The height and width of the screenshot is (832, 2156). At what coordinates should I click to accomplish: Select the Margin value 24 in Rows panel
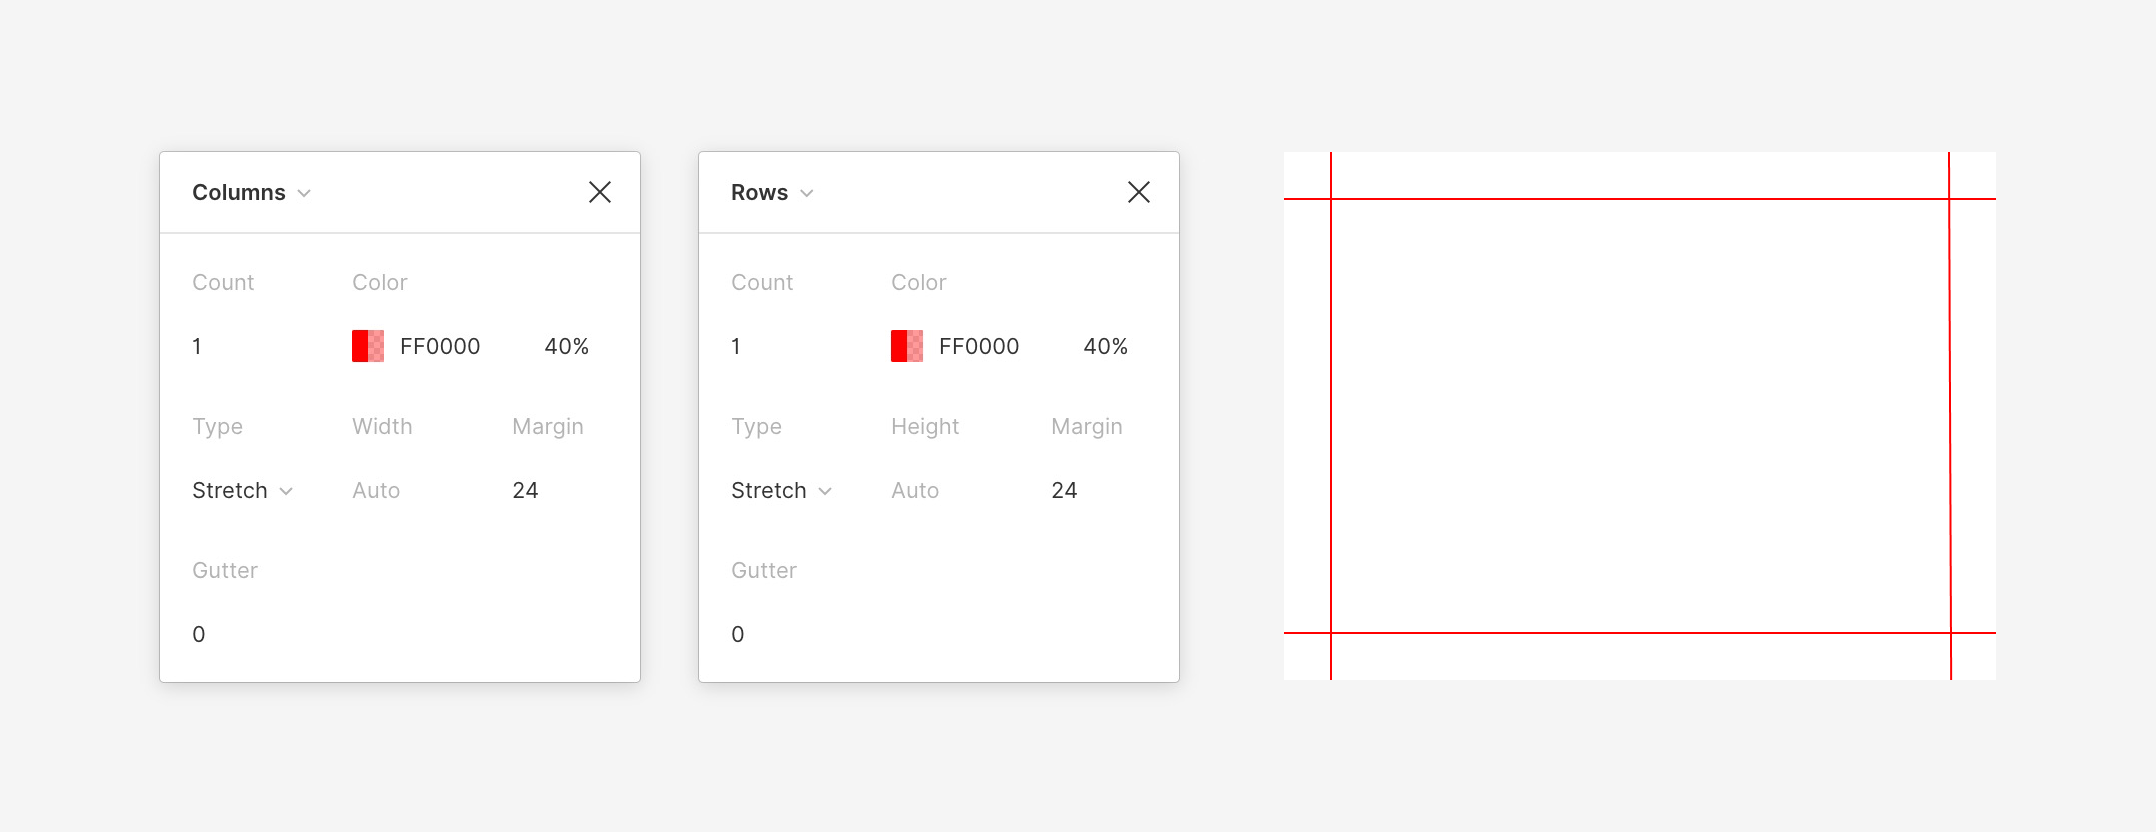point(1065,490)
